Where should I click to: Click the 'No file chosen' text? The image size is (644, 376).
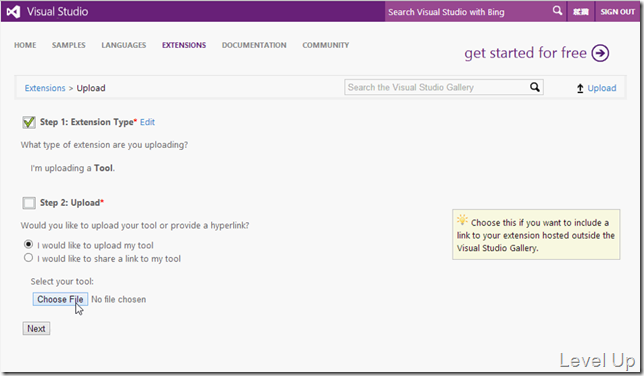(x=119, y=299)
